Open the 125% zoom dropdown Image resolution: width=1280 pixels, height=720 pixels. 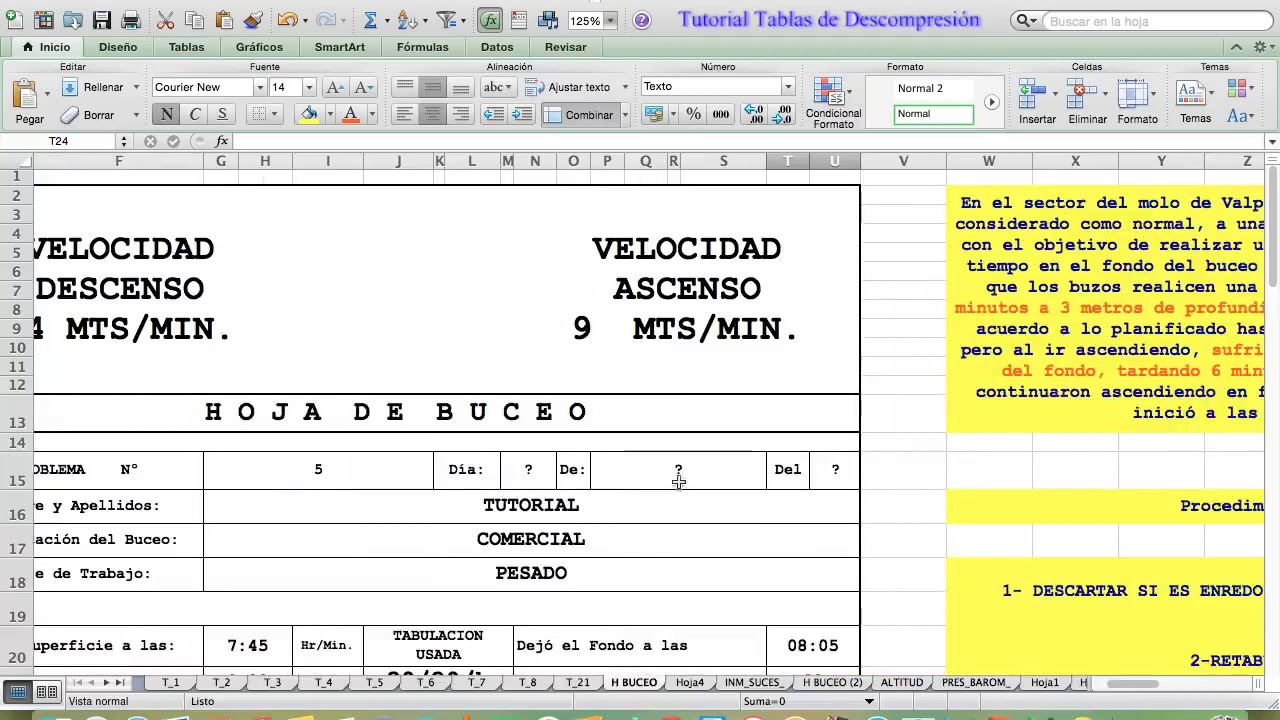coord(611,20)
